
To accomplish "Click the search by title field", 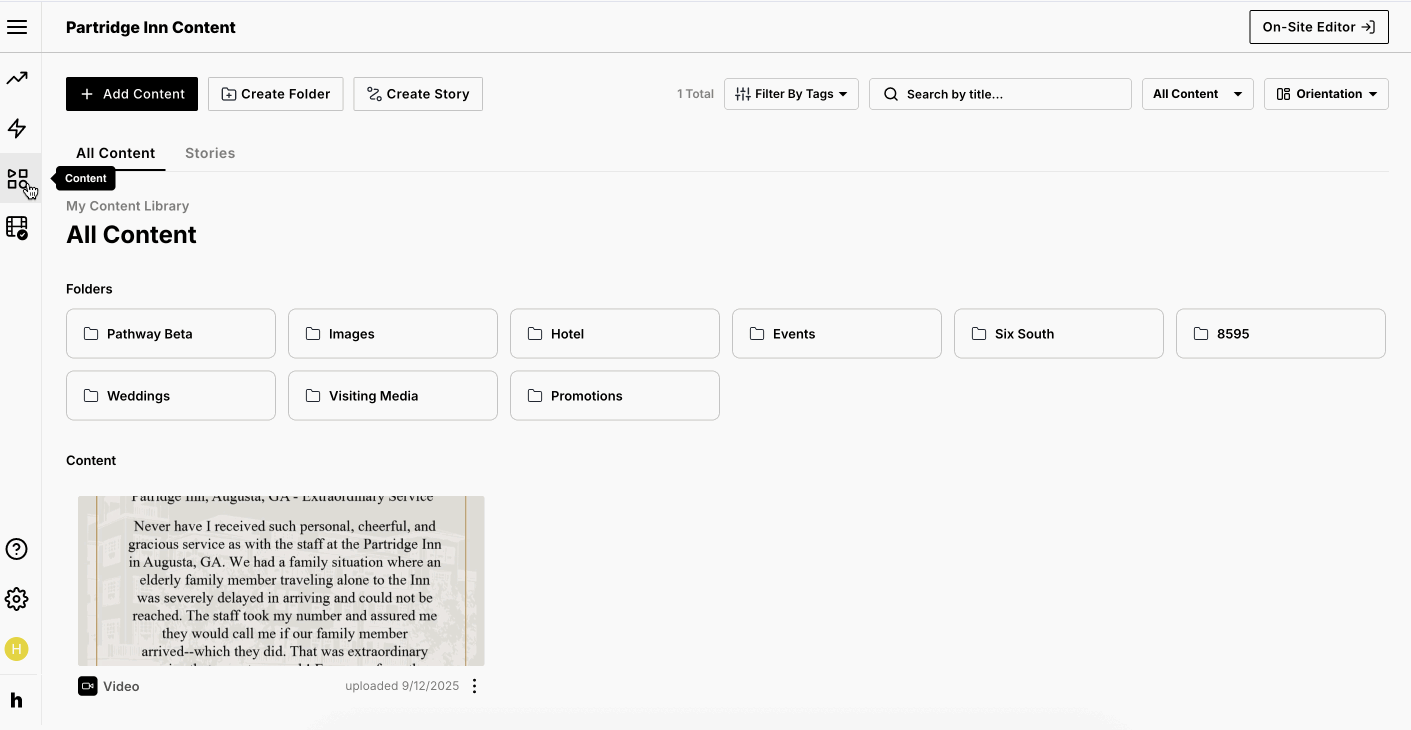I will (x=1000, y=93).
